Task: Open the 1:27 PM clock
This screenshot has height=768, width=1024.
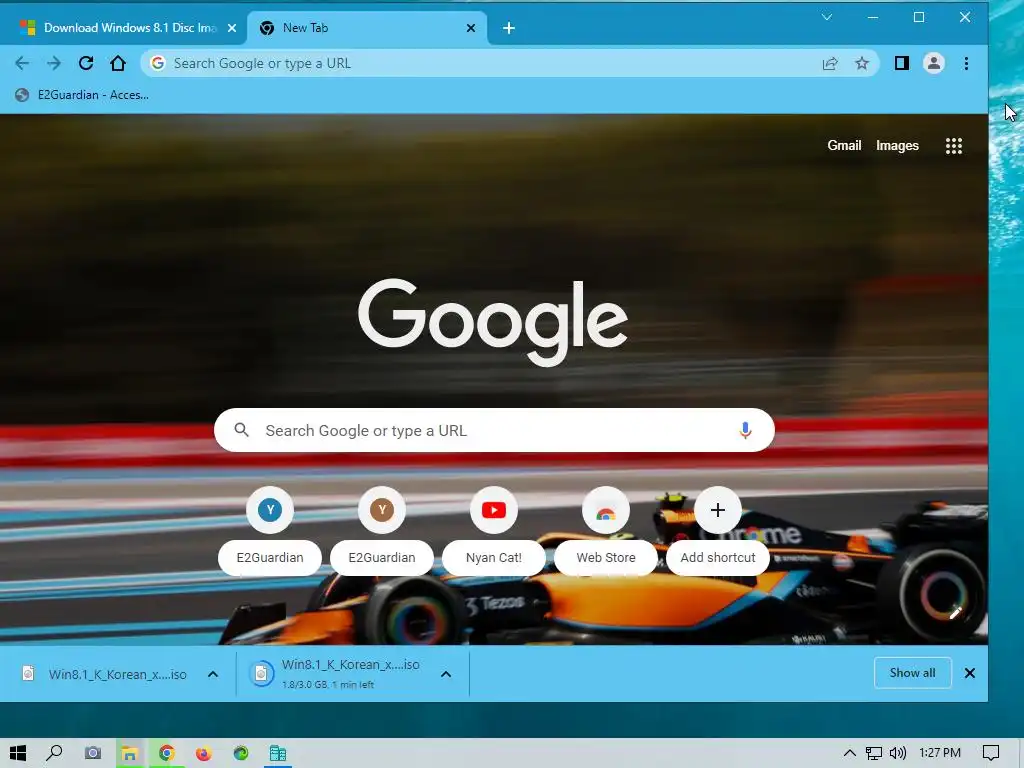Action: pos(940,753)
